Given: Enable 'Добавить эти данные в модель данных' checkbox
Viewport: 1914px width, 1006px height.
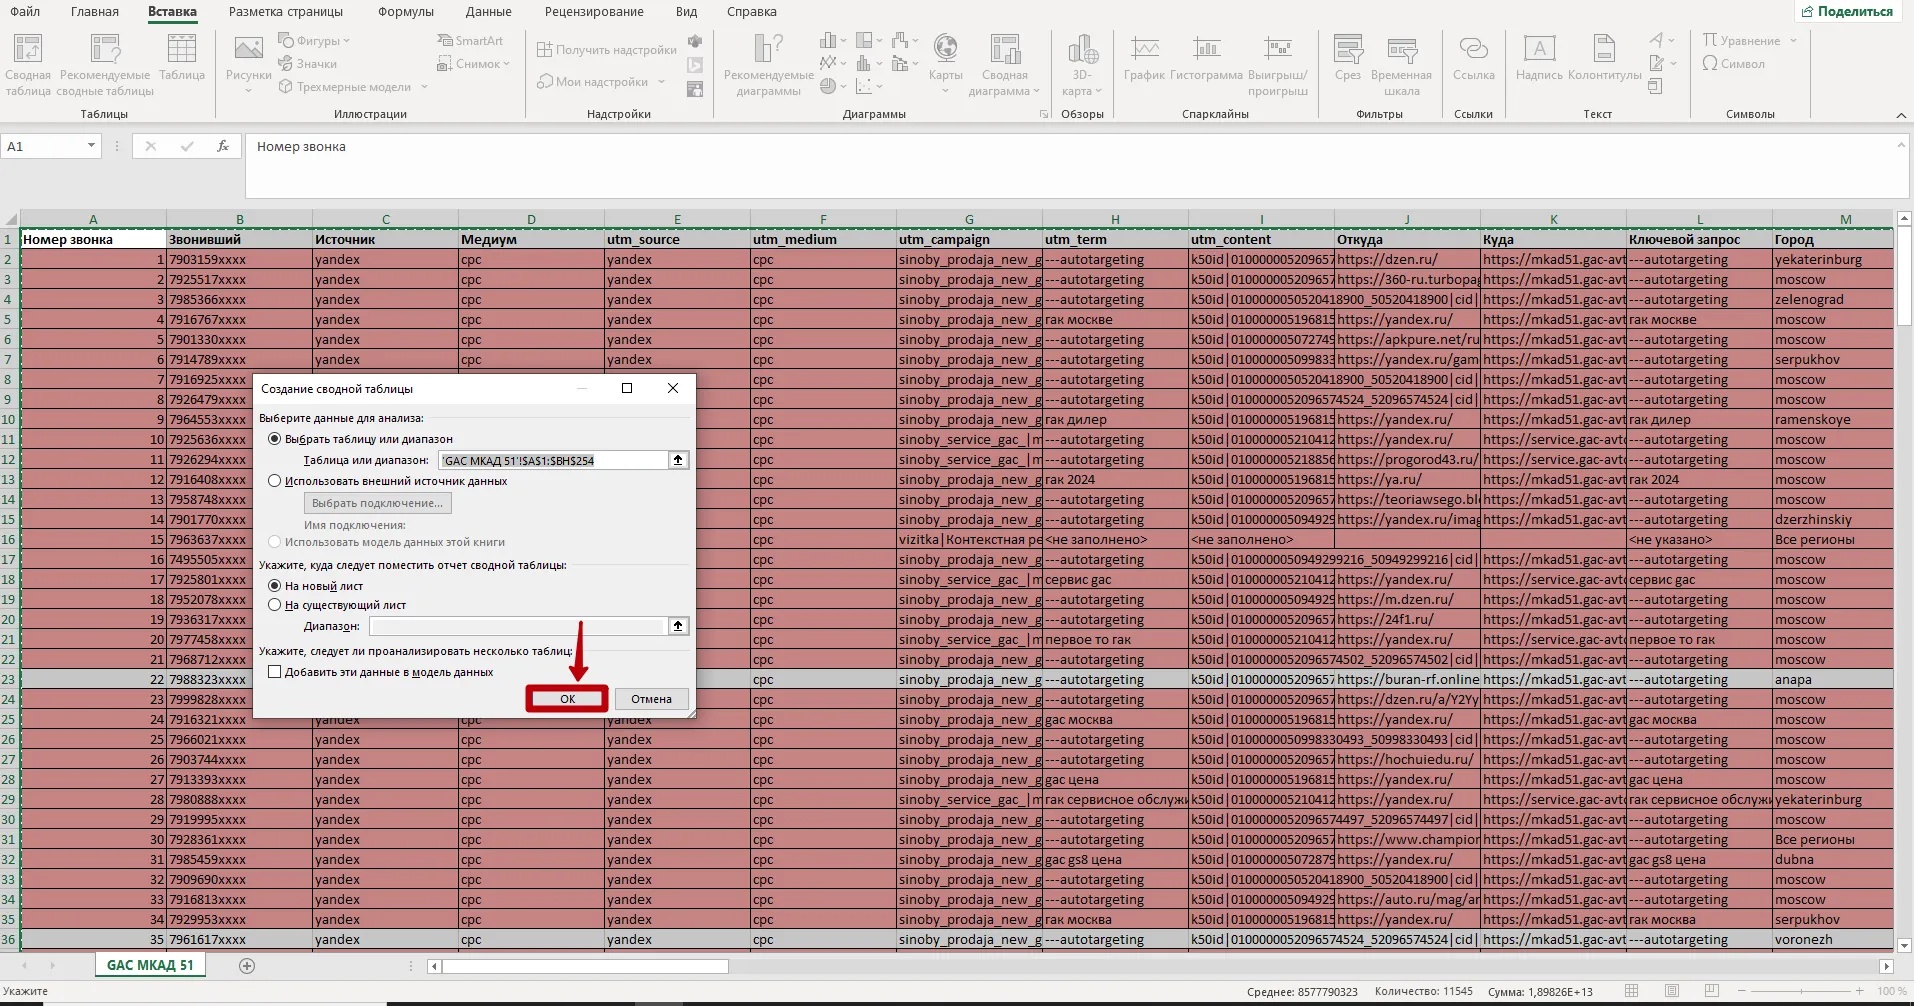Looking at the screenshot, I should pyautogui.click(x=275, y=672).
